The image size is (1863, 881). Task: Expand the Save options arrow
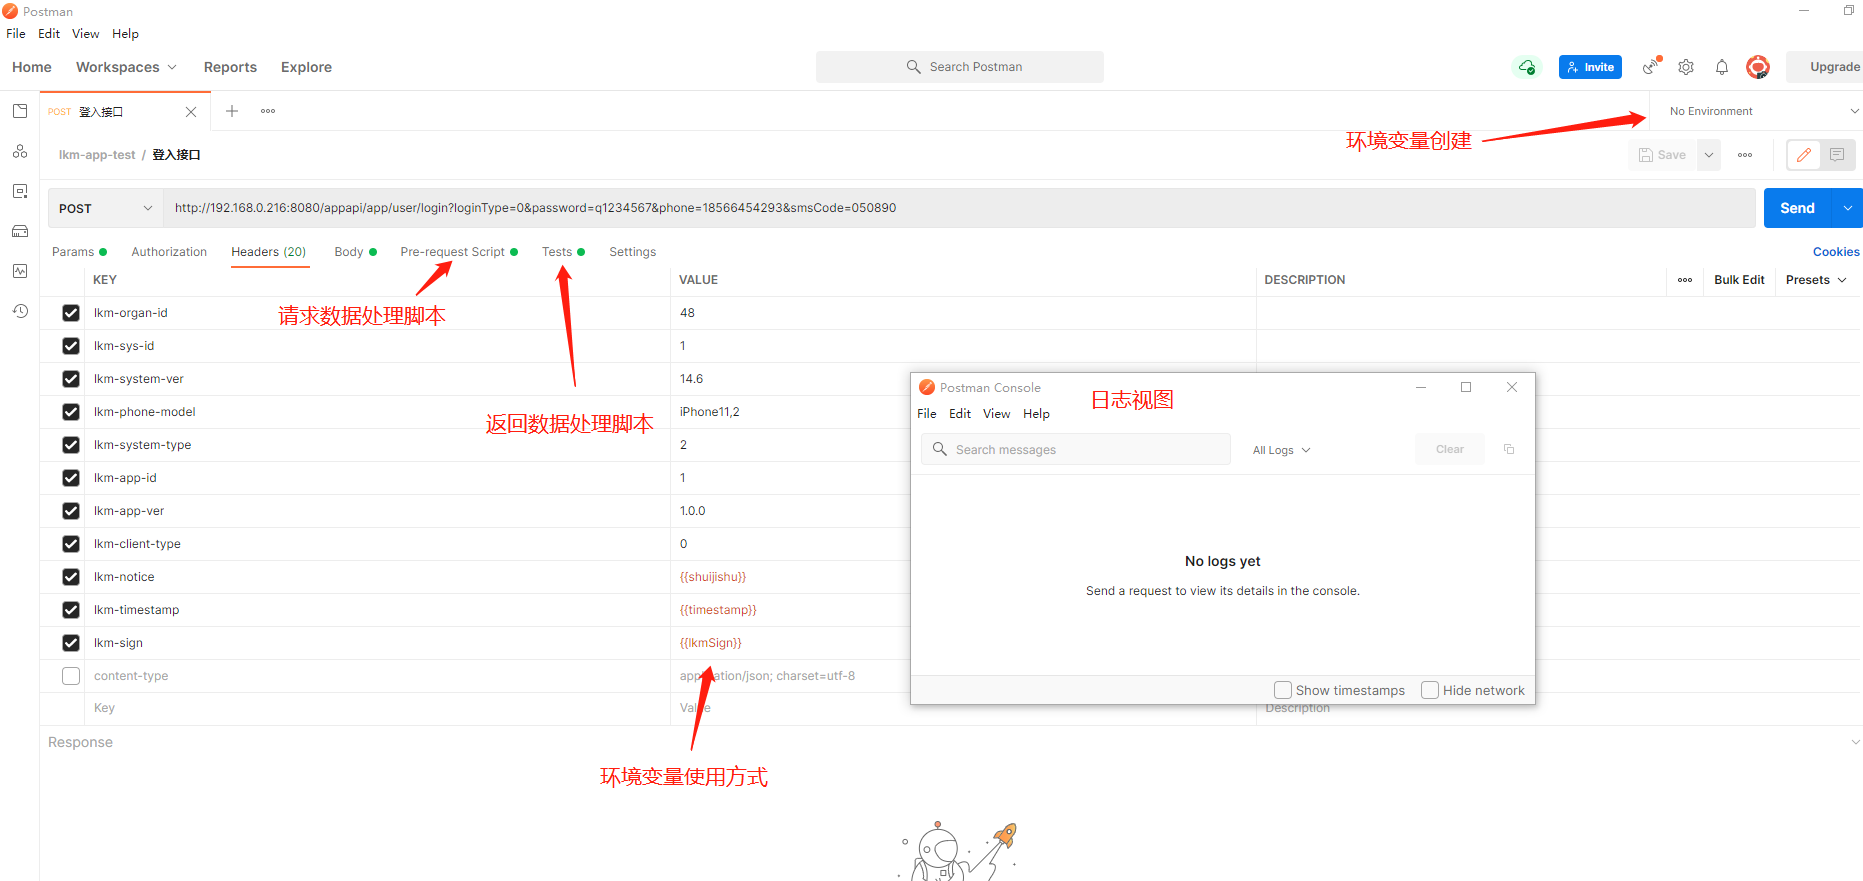(1709, 155)
